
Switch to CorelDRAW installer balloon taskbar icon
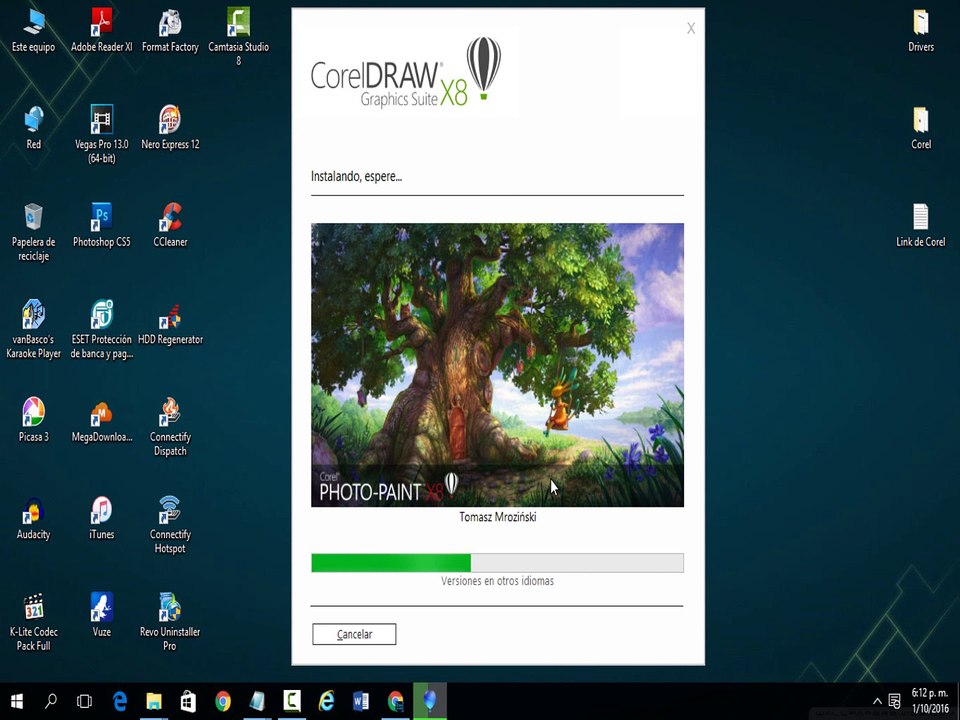point(430,701)
